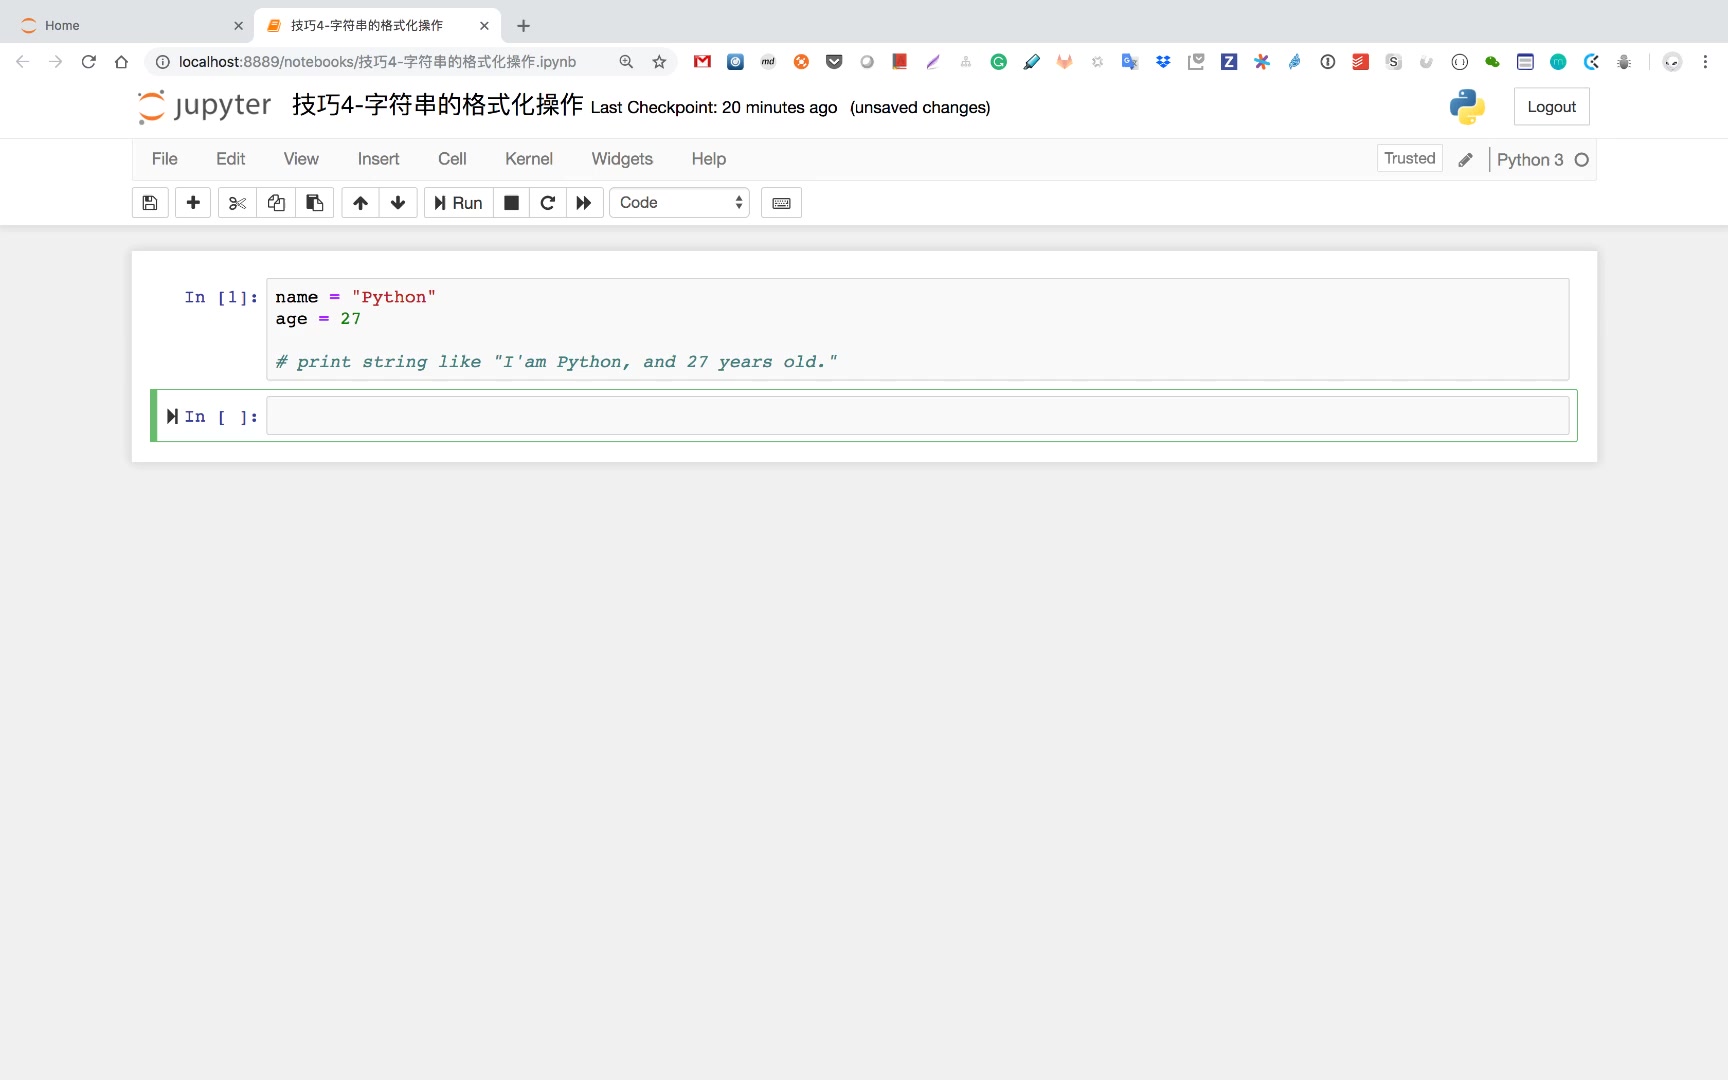This screenshot has height=1080, width=1728.
Task: Open the Cell menu
Action: (x=452, y=159)
